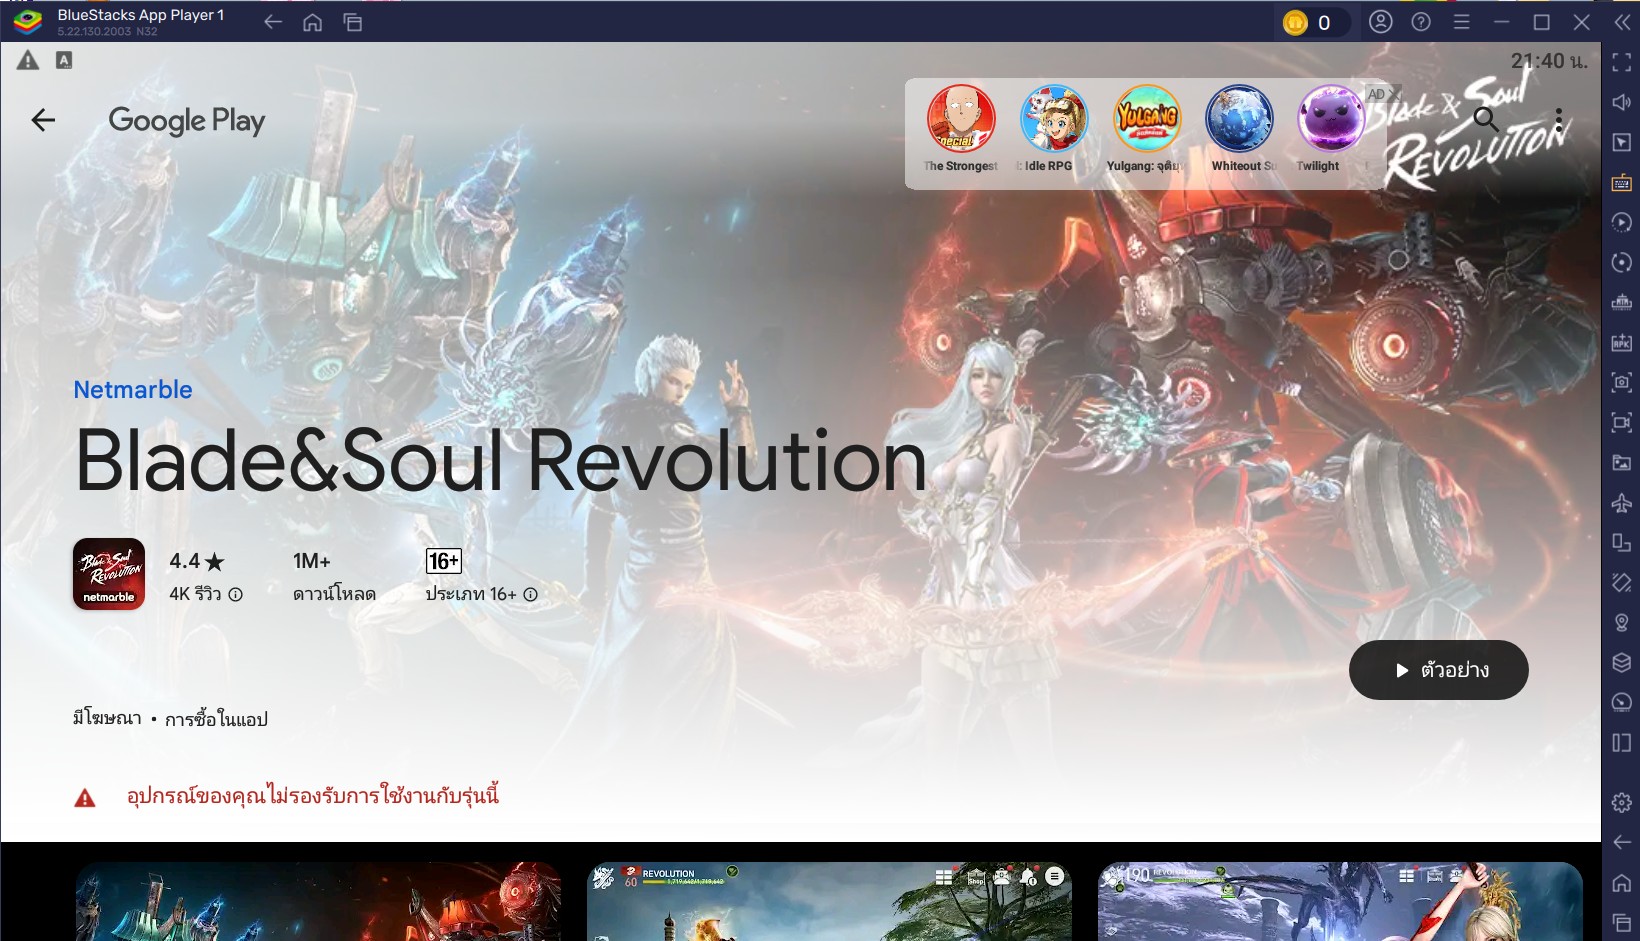Click the warning triangle in the status bar
This screenshot has width=1640, height=941.
[x=28, y=61]
